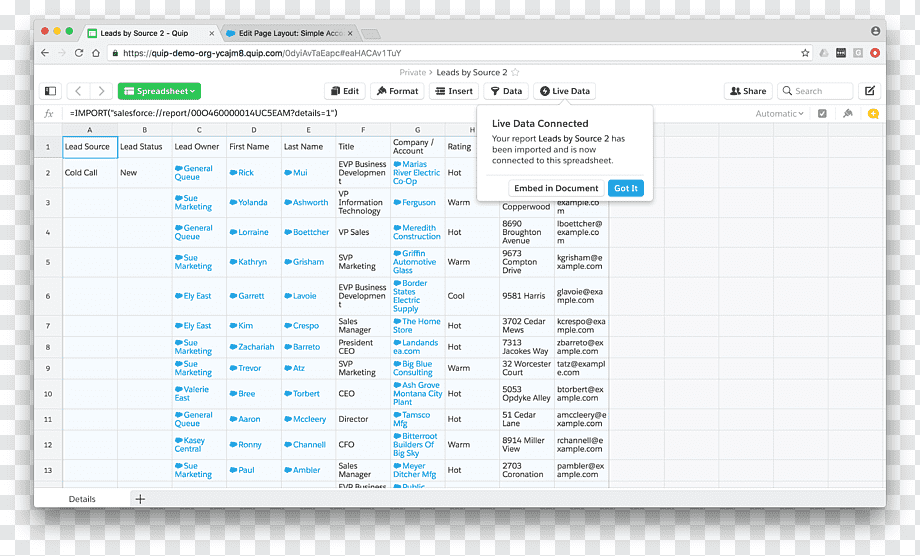Click the browser home icon
This screenshot has height=556, width=920.
(96, 53)
